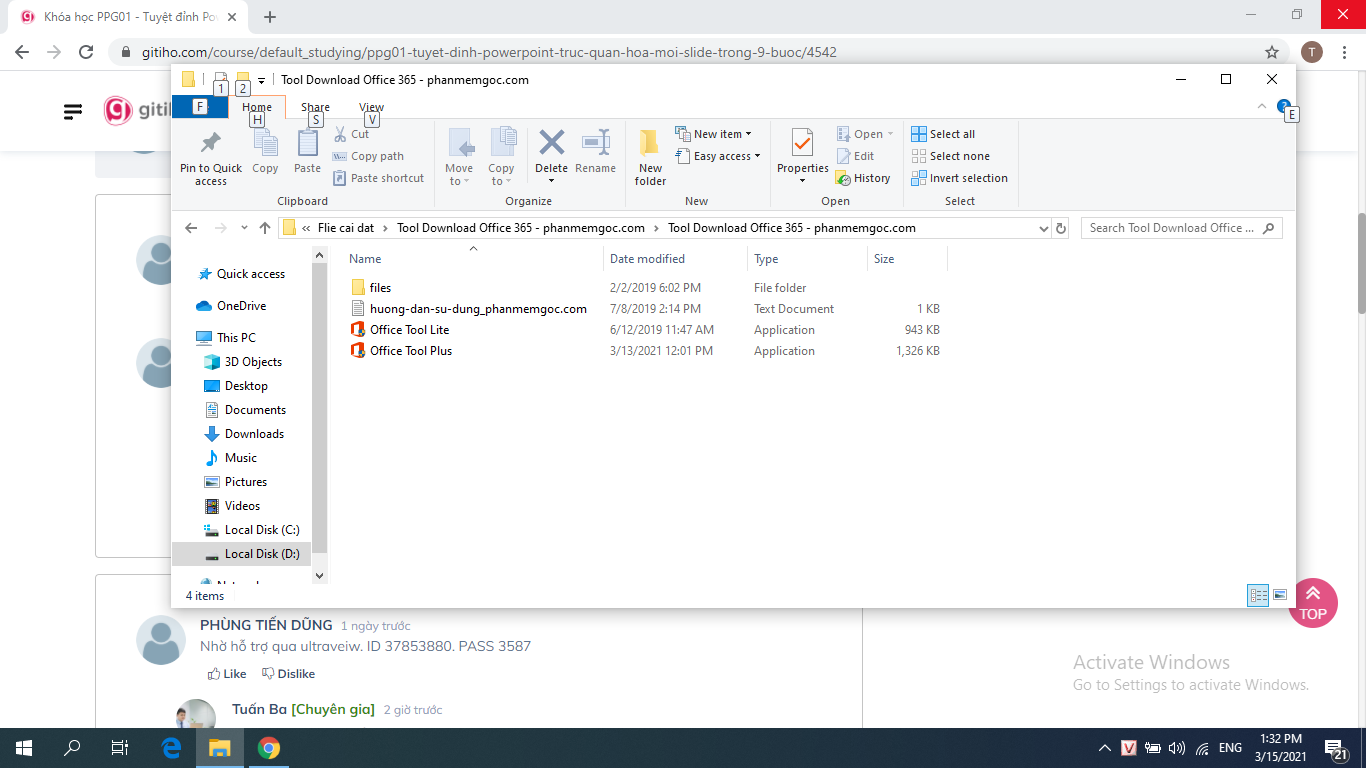Sort by the Type column header
The width and height of the screenshot is (1366, 768).
pyautogui.click(x=807, y=259)
